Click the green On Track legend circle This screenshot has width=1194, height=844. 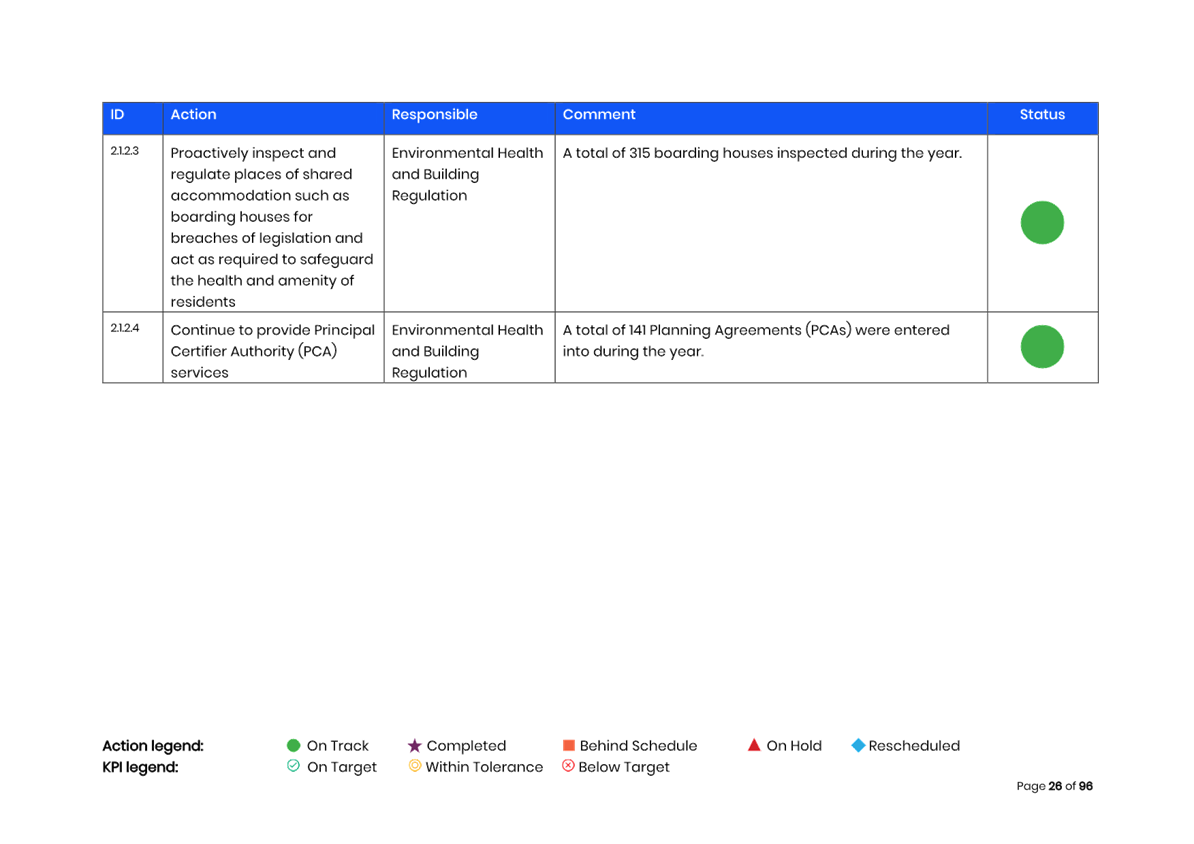(293, 745)
